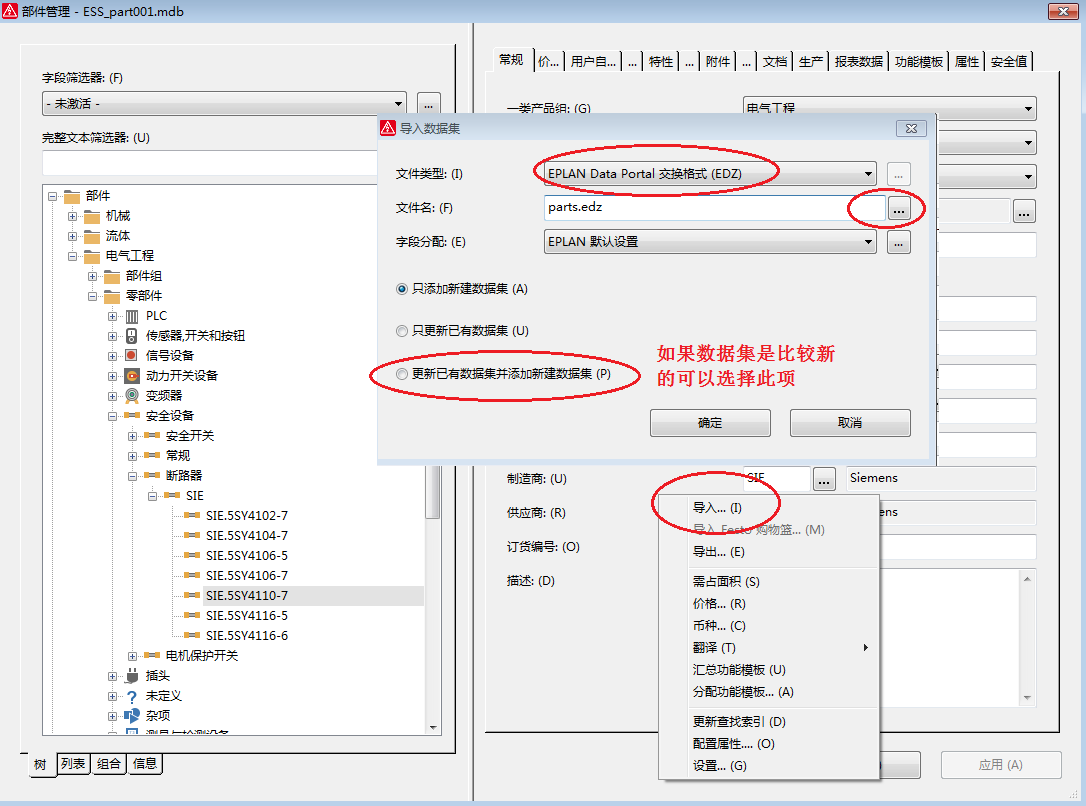Choose 更新查找索引 (D) menu entry
The image size is (1086, 806).
point(739,722)
